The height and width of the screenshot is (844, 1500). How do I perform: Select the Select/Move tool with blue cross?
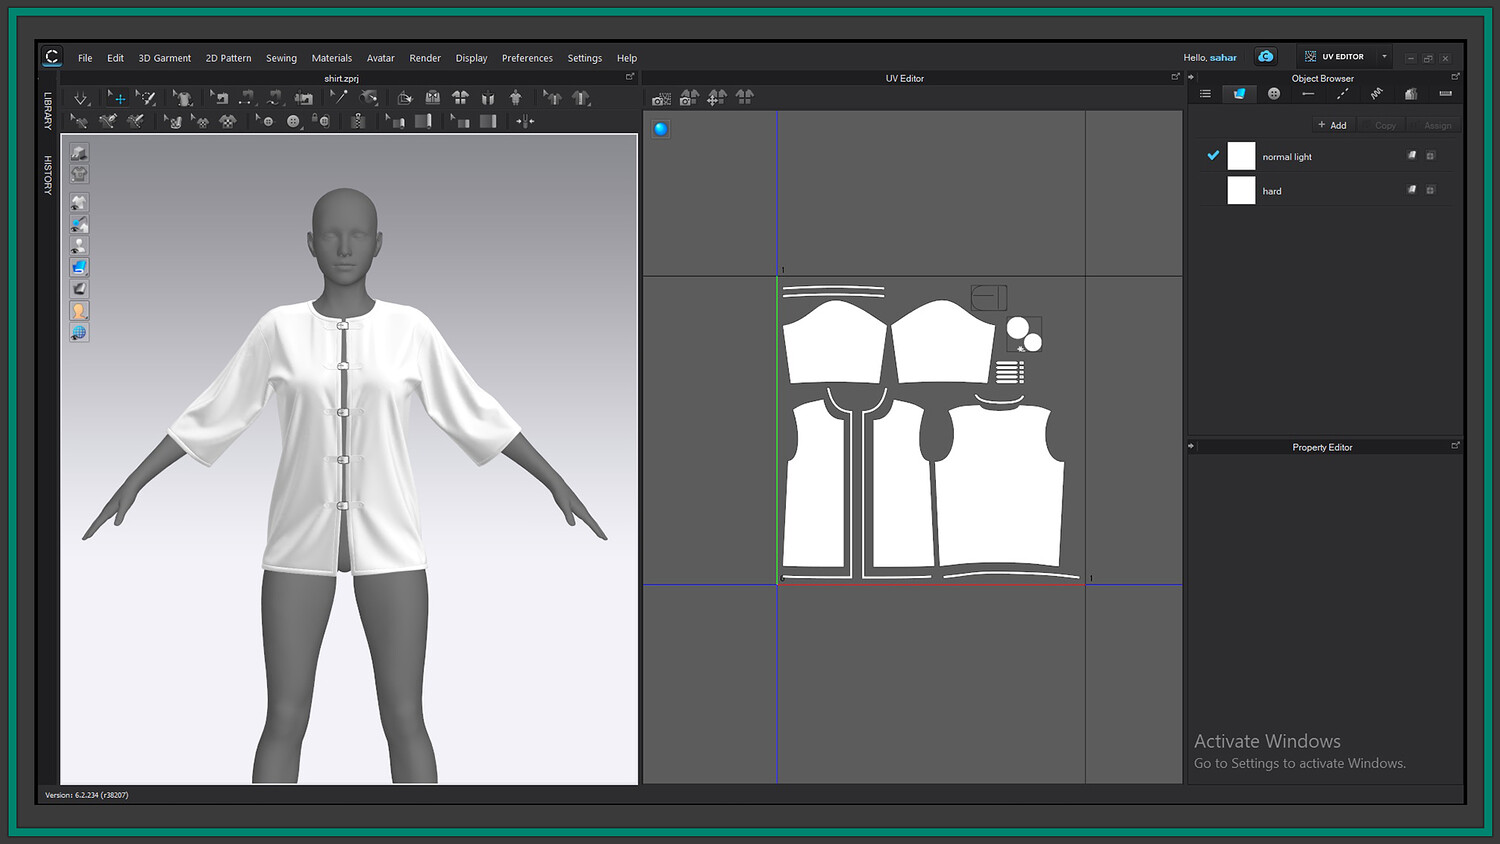pos(119,98)
